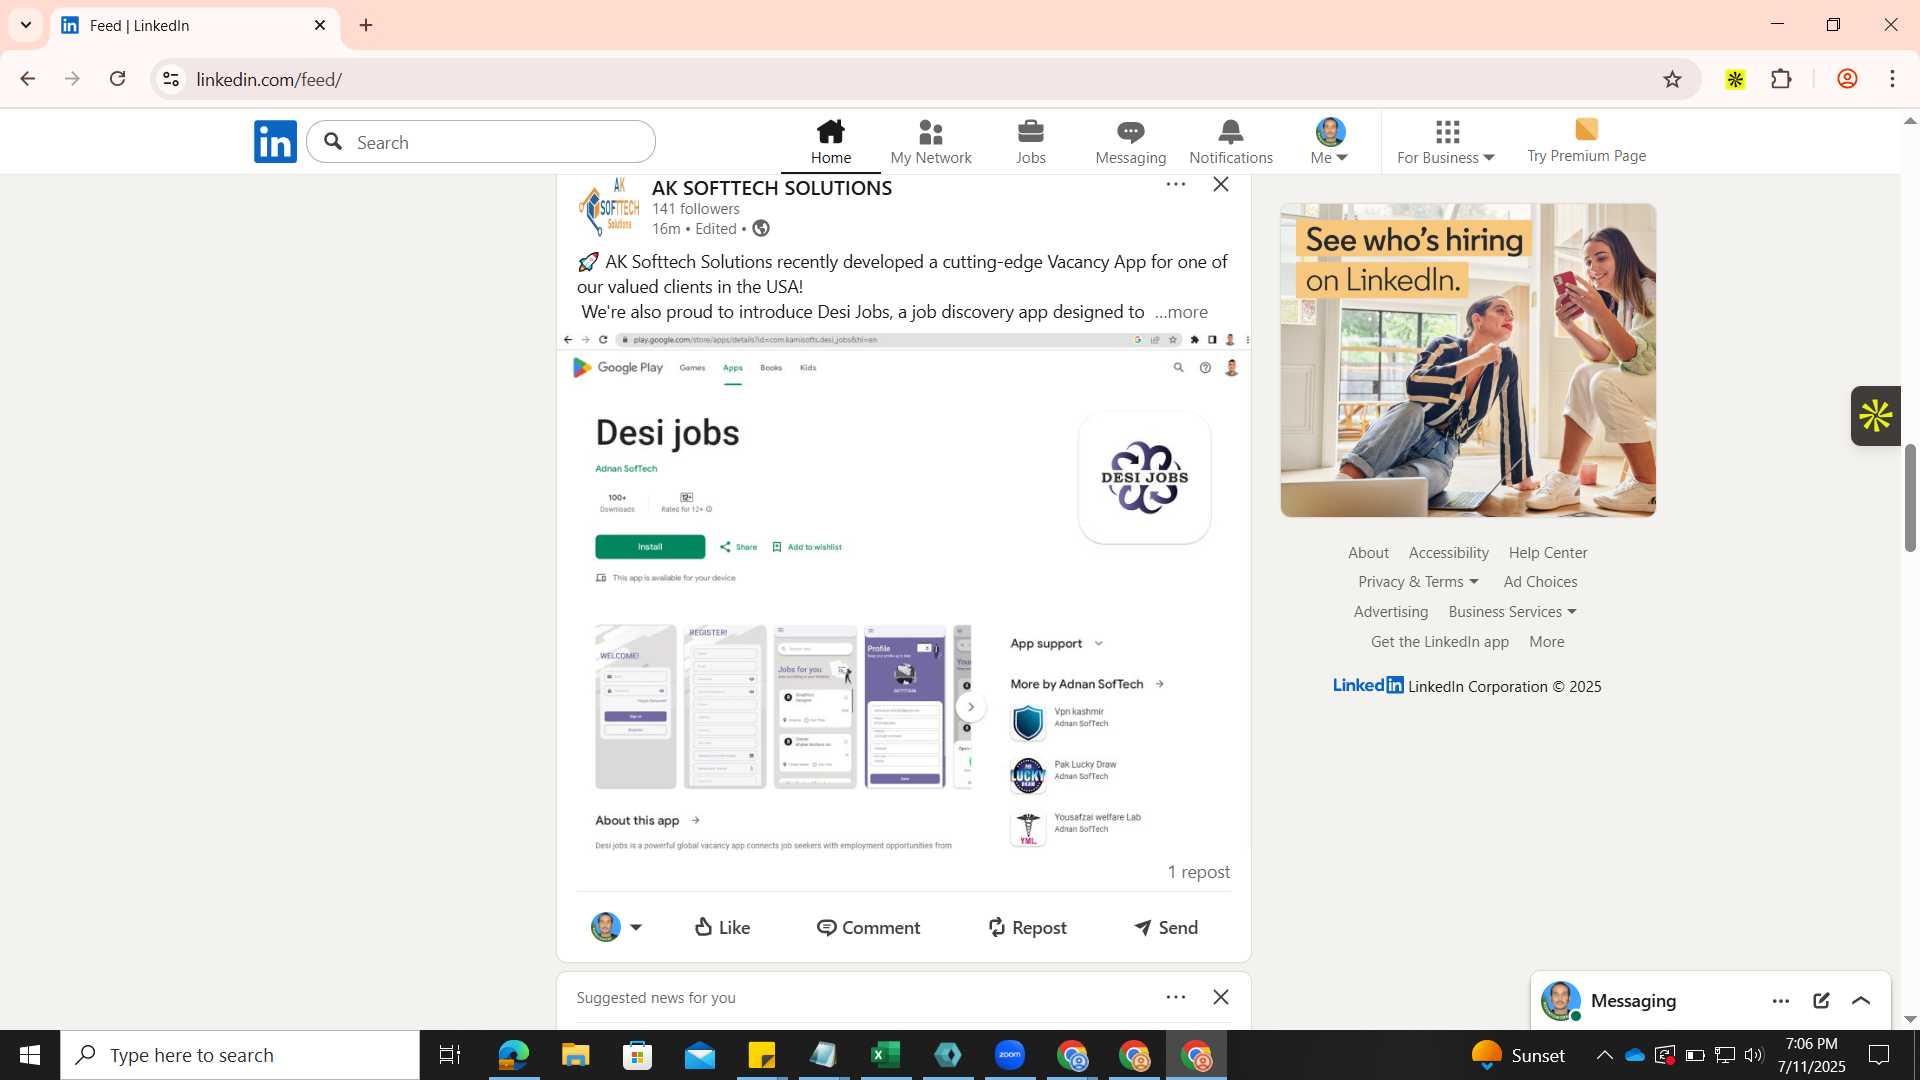Open the See who's hiring ad
Image resolution: width=1920 pixels, height=1080 pixels.
pos(1468,360)
